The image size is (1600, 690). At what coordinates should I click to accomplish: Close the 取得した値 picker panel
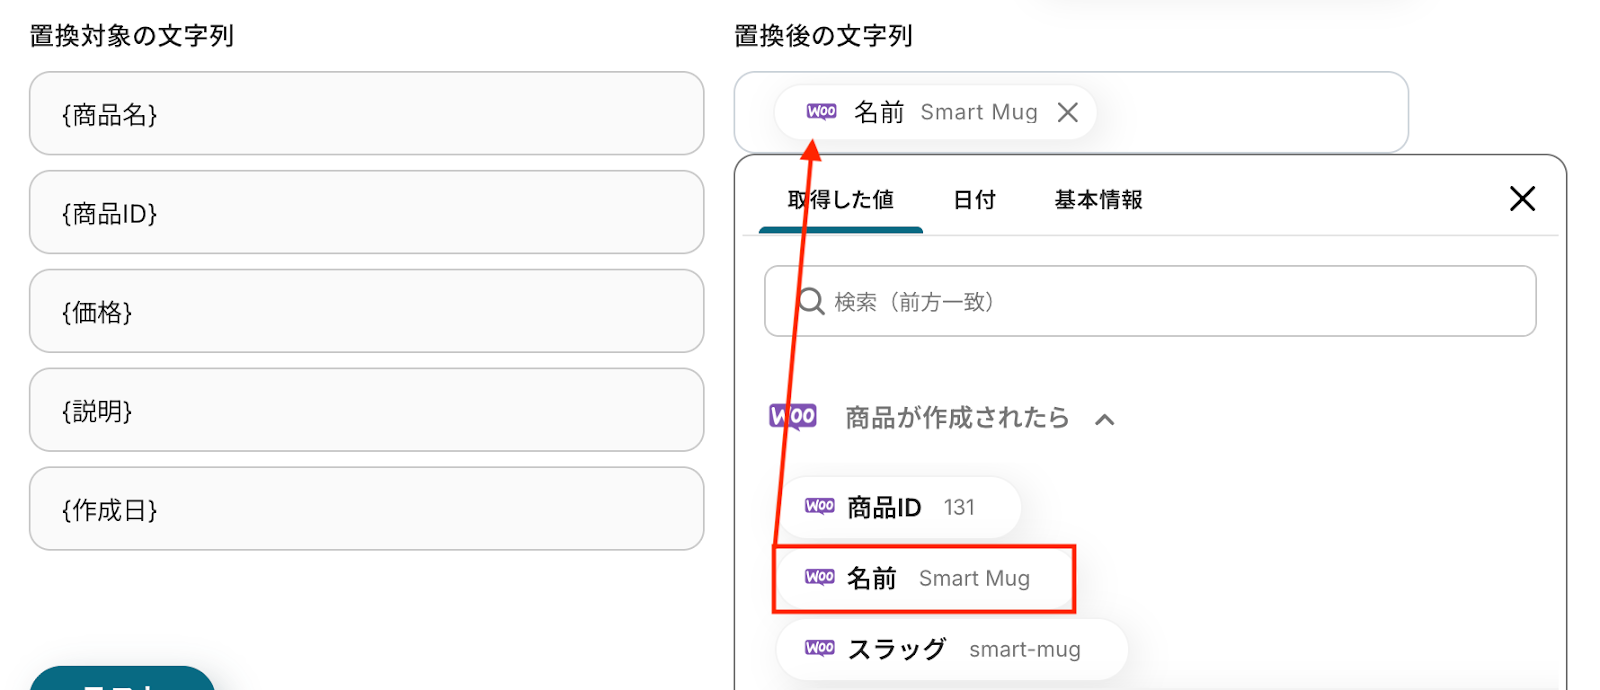[x=1522, y=199]
